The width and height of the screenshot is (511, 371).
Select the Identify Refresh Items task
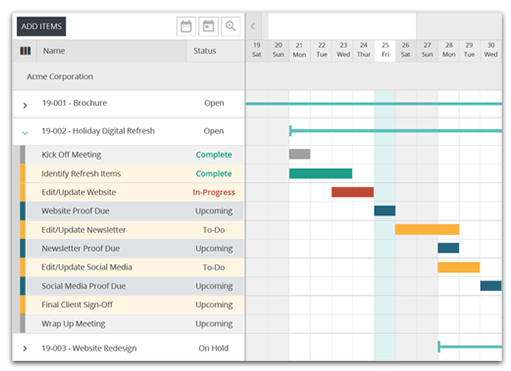pos(81,174)
